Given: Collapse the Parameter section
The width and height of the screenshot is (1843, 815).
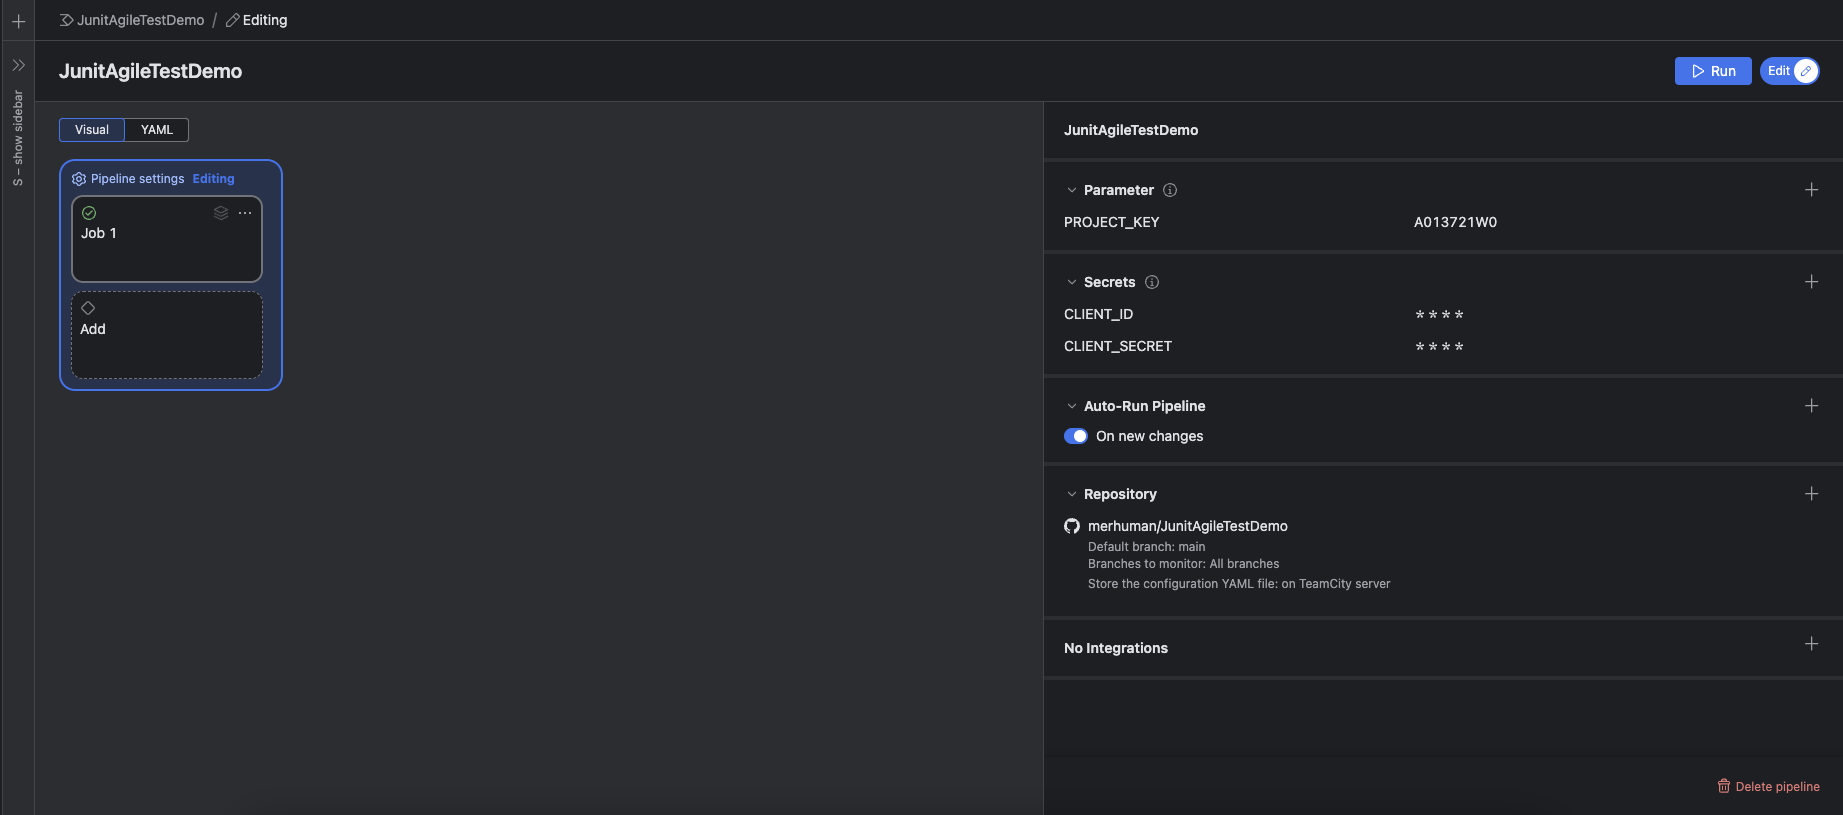Looking at the screenshot, I should [x=1072, y=190].
